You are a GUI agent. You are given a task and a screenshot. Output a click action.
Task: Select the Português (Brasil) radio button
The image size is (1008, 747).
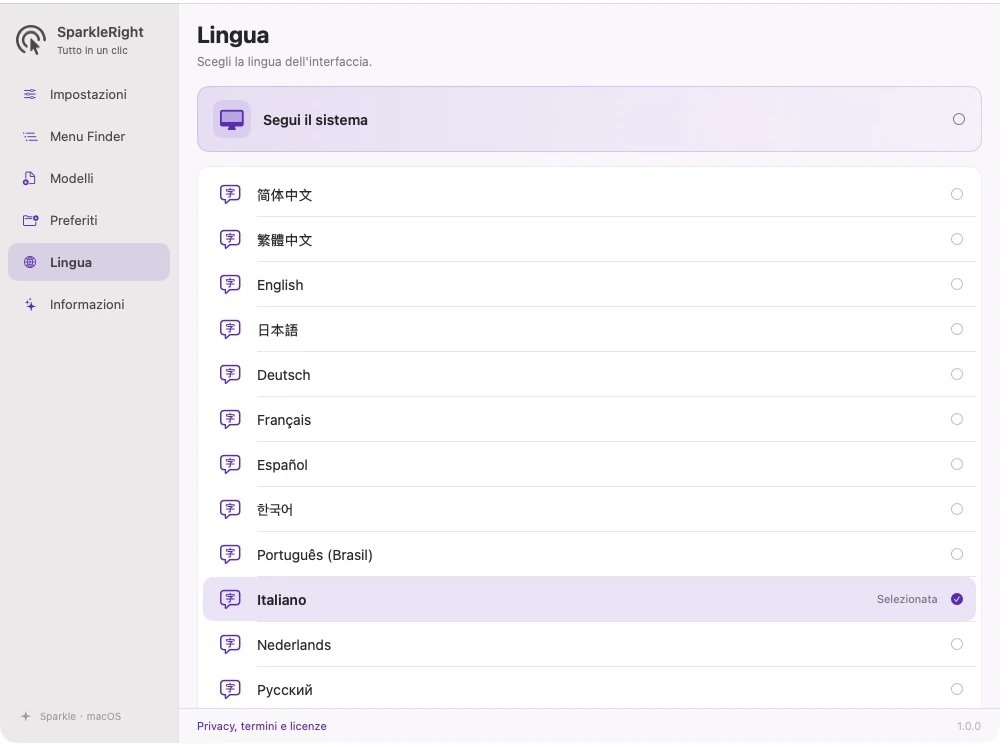(x=957, y=554)
